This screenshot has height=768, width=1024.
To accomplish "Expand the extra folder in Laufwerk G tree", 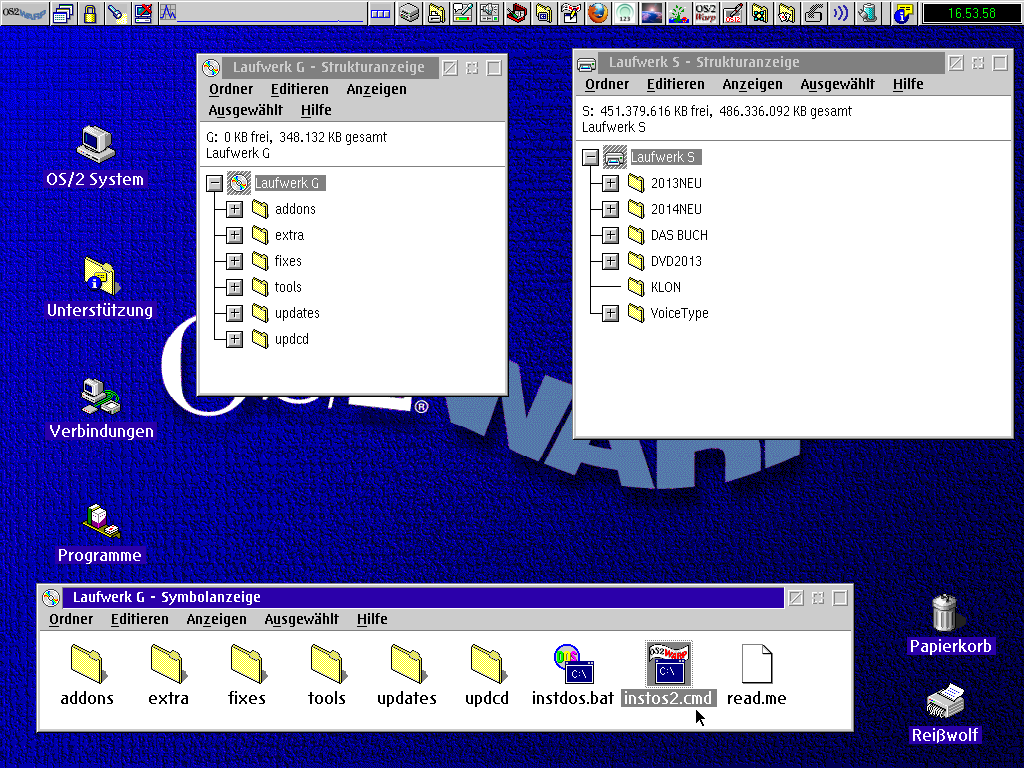I will [x=234, y=235].
